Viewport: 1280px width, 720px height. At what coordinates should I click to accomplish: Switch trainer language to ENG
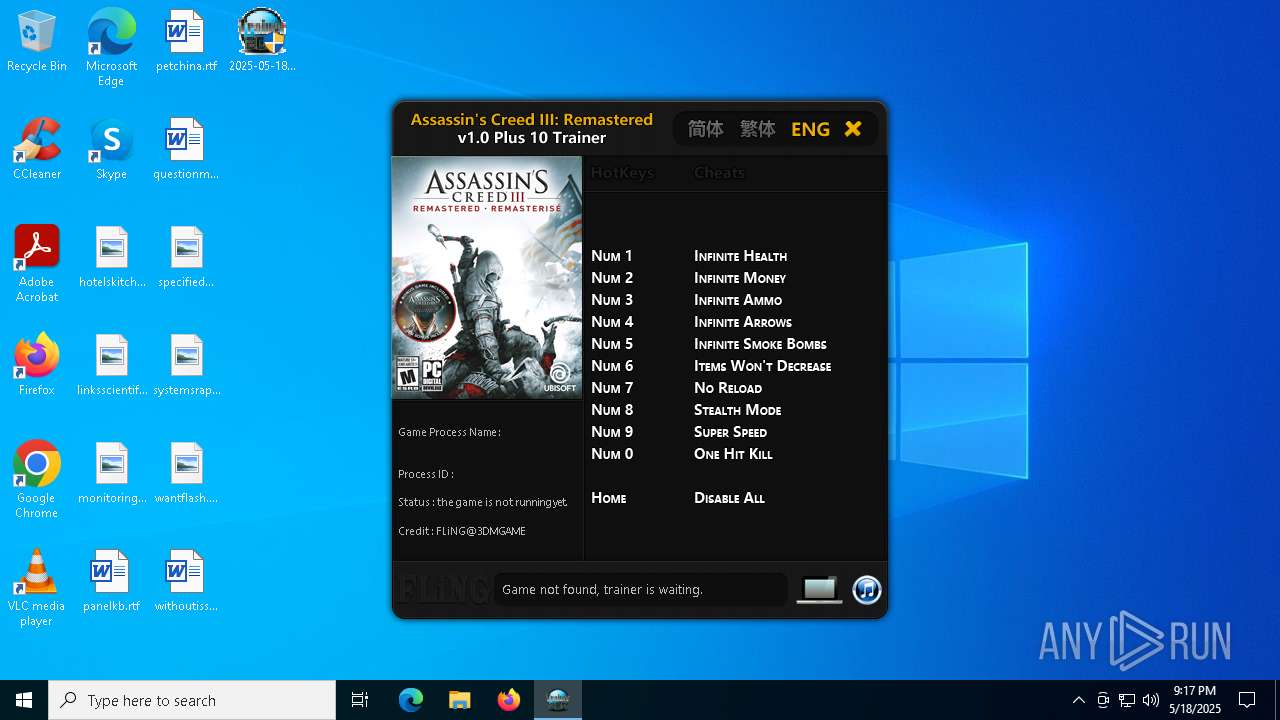coord(810,129)
